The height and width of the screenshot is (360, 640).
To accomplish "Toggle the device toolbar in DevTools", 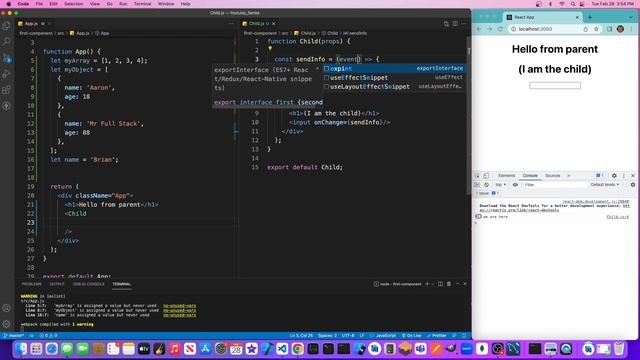I will pos(486,176).
